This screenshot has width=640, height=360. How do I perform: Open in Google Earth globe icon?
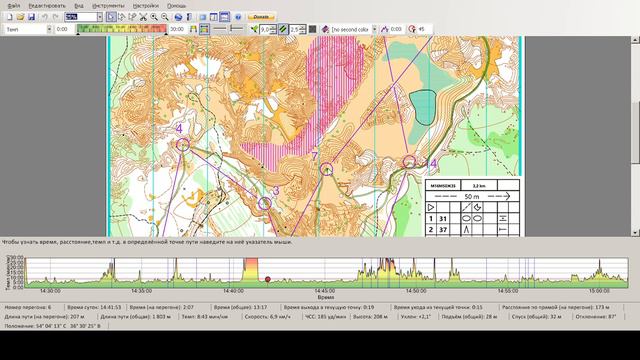pos(178,17)
